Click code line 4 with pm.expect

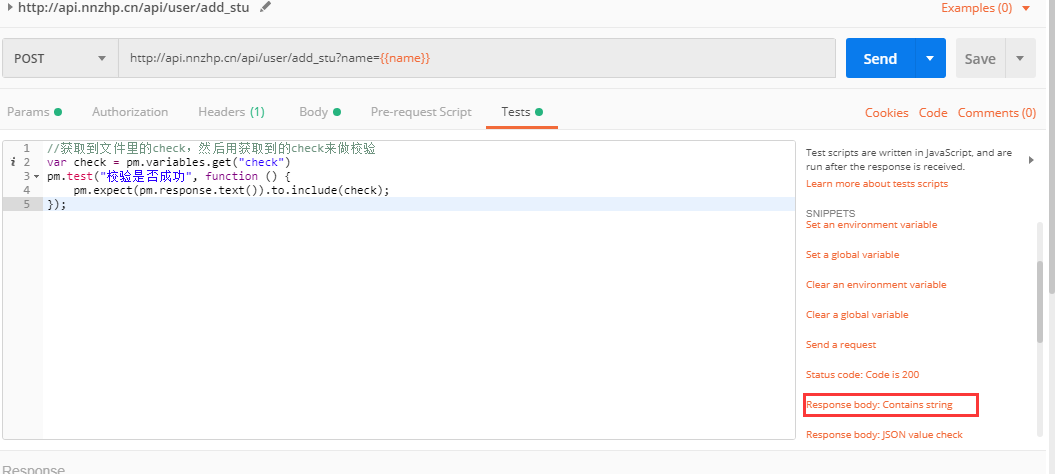[231, 190]
